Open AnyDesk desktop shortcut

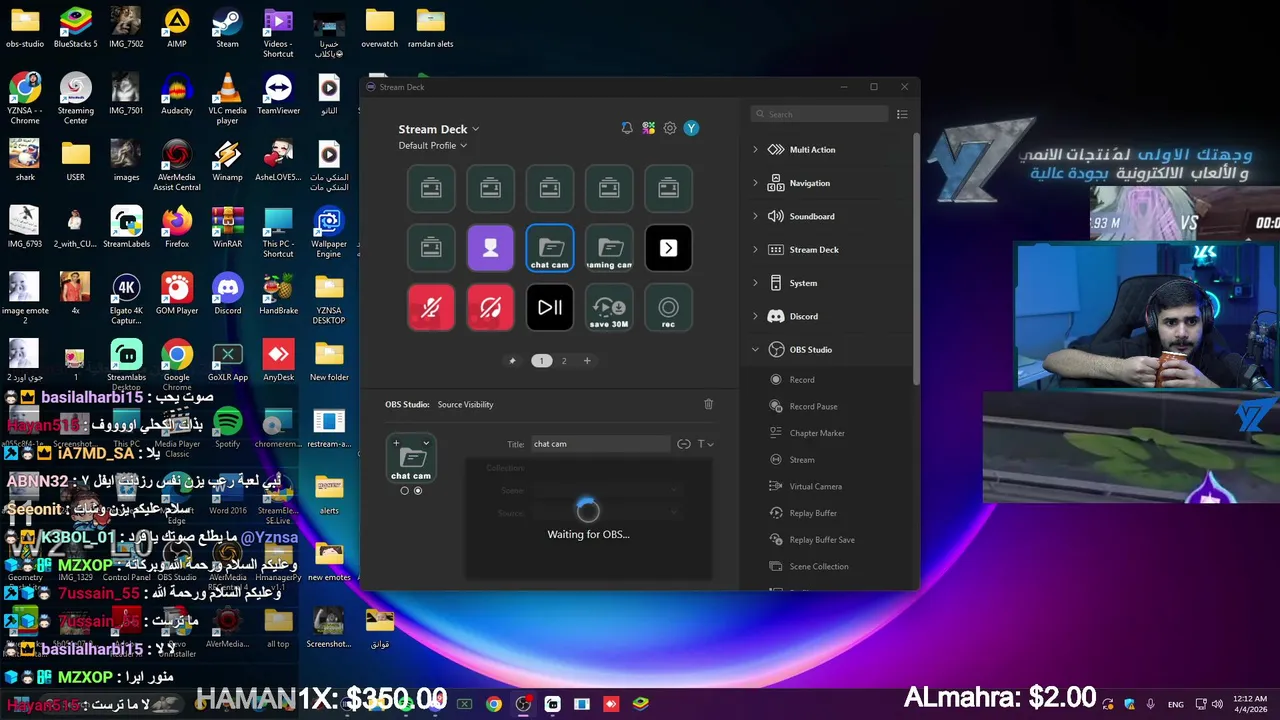click(x=278, y=362)
